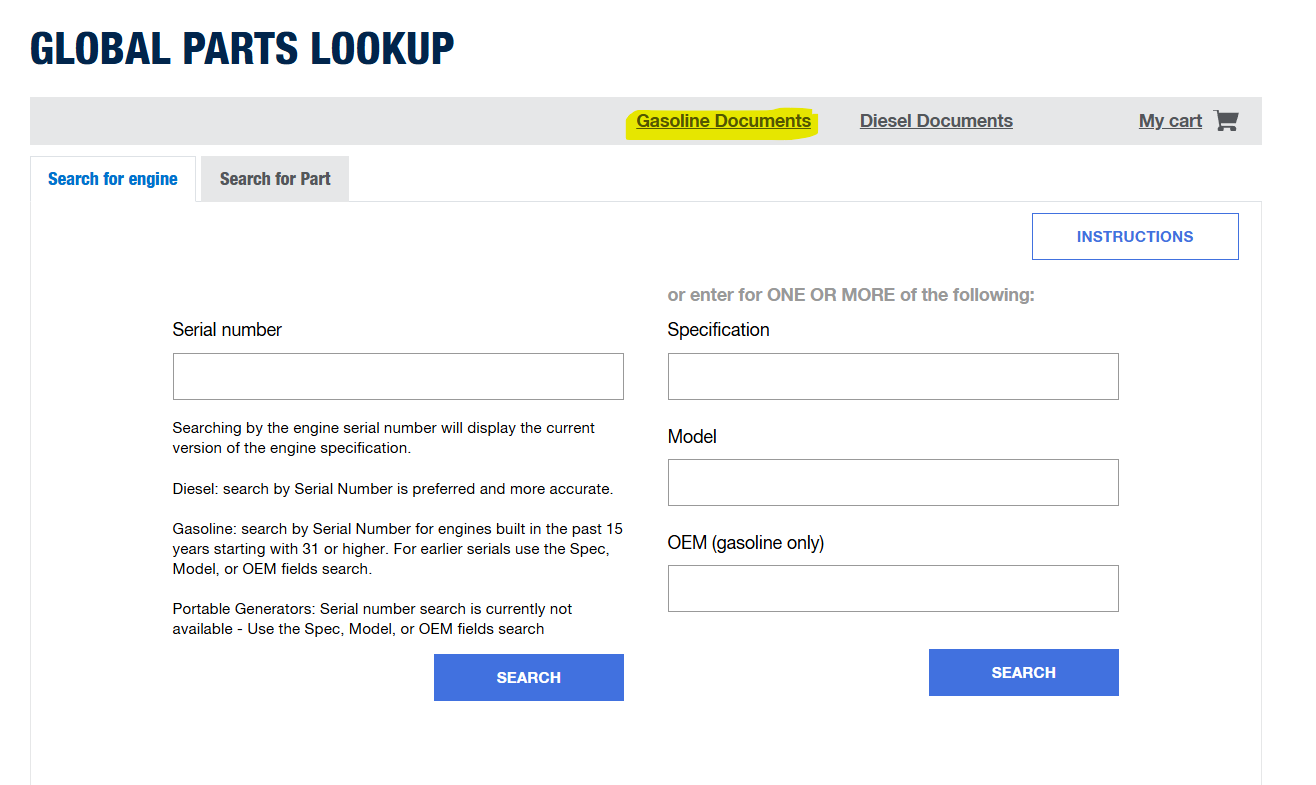Select the Model input field
This screenshot has width=1316, height=785.
tap(893, 482)
